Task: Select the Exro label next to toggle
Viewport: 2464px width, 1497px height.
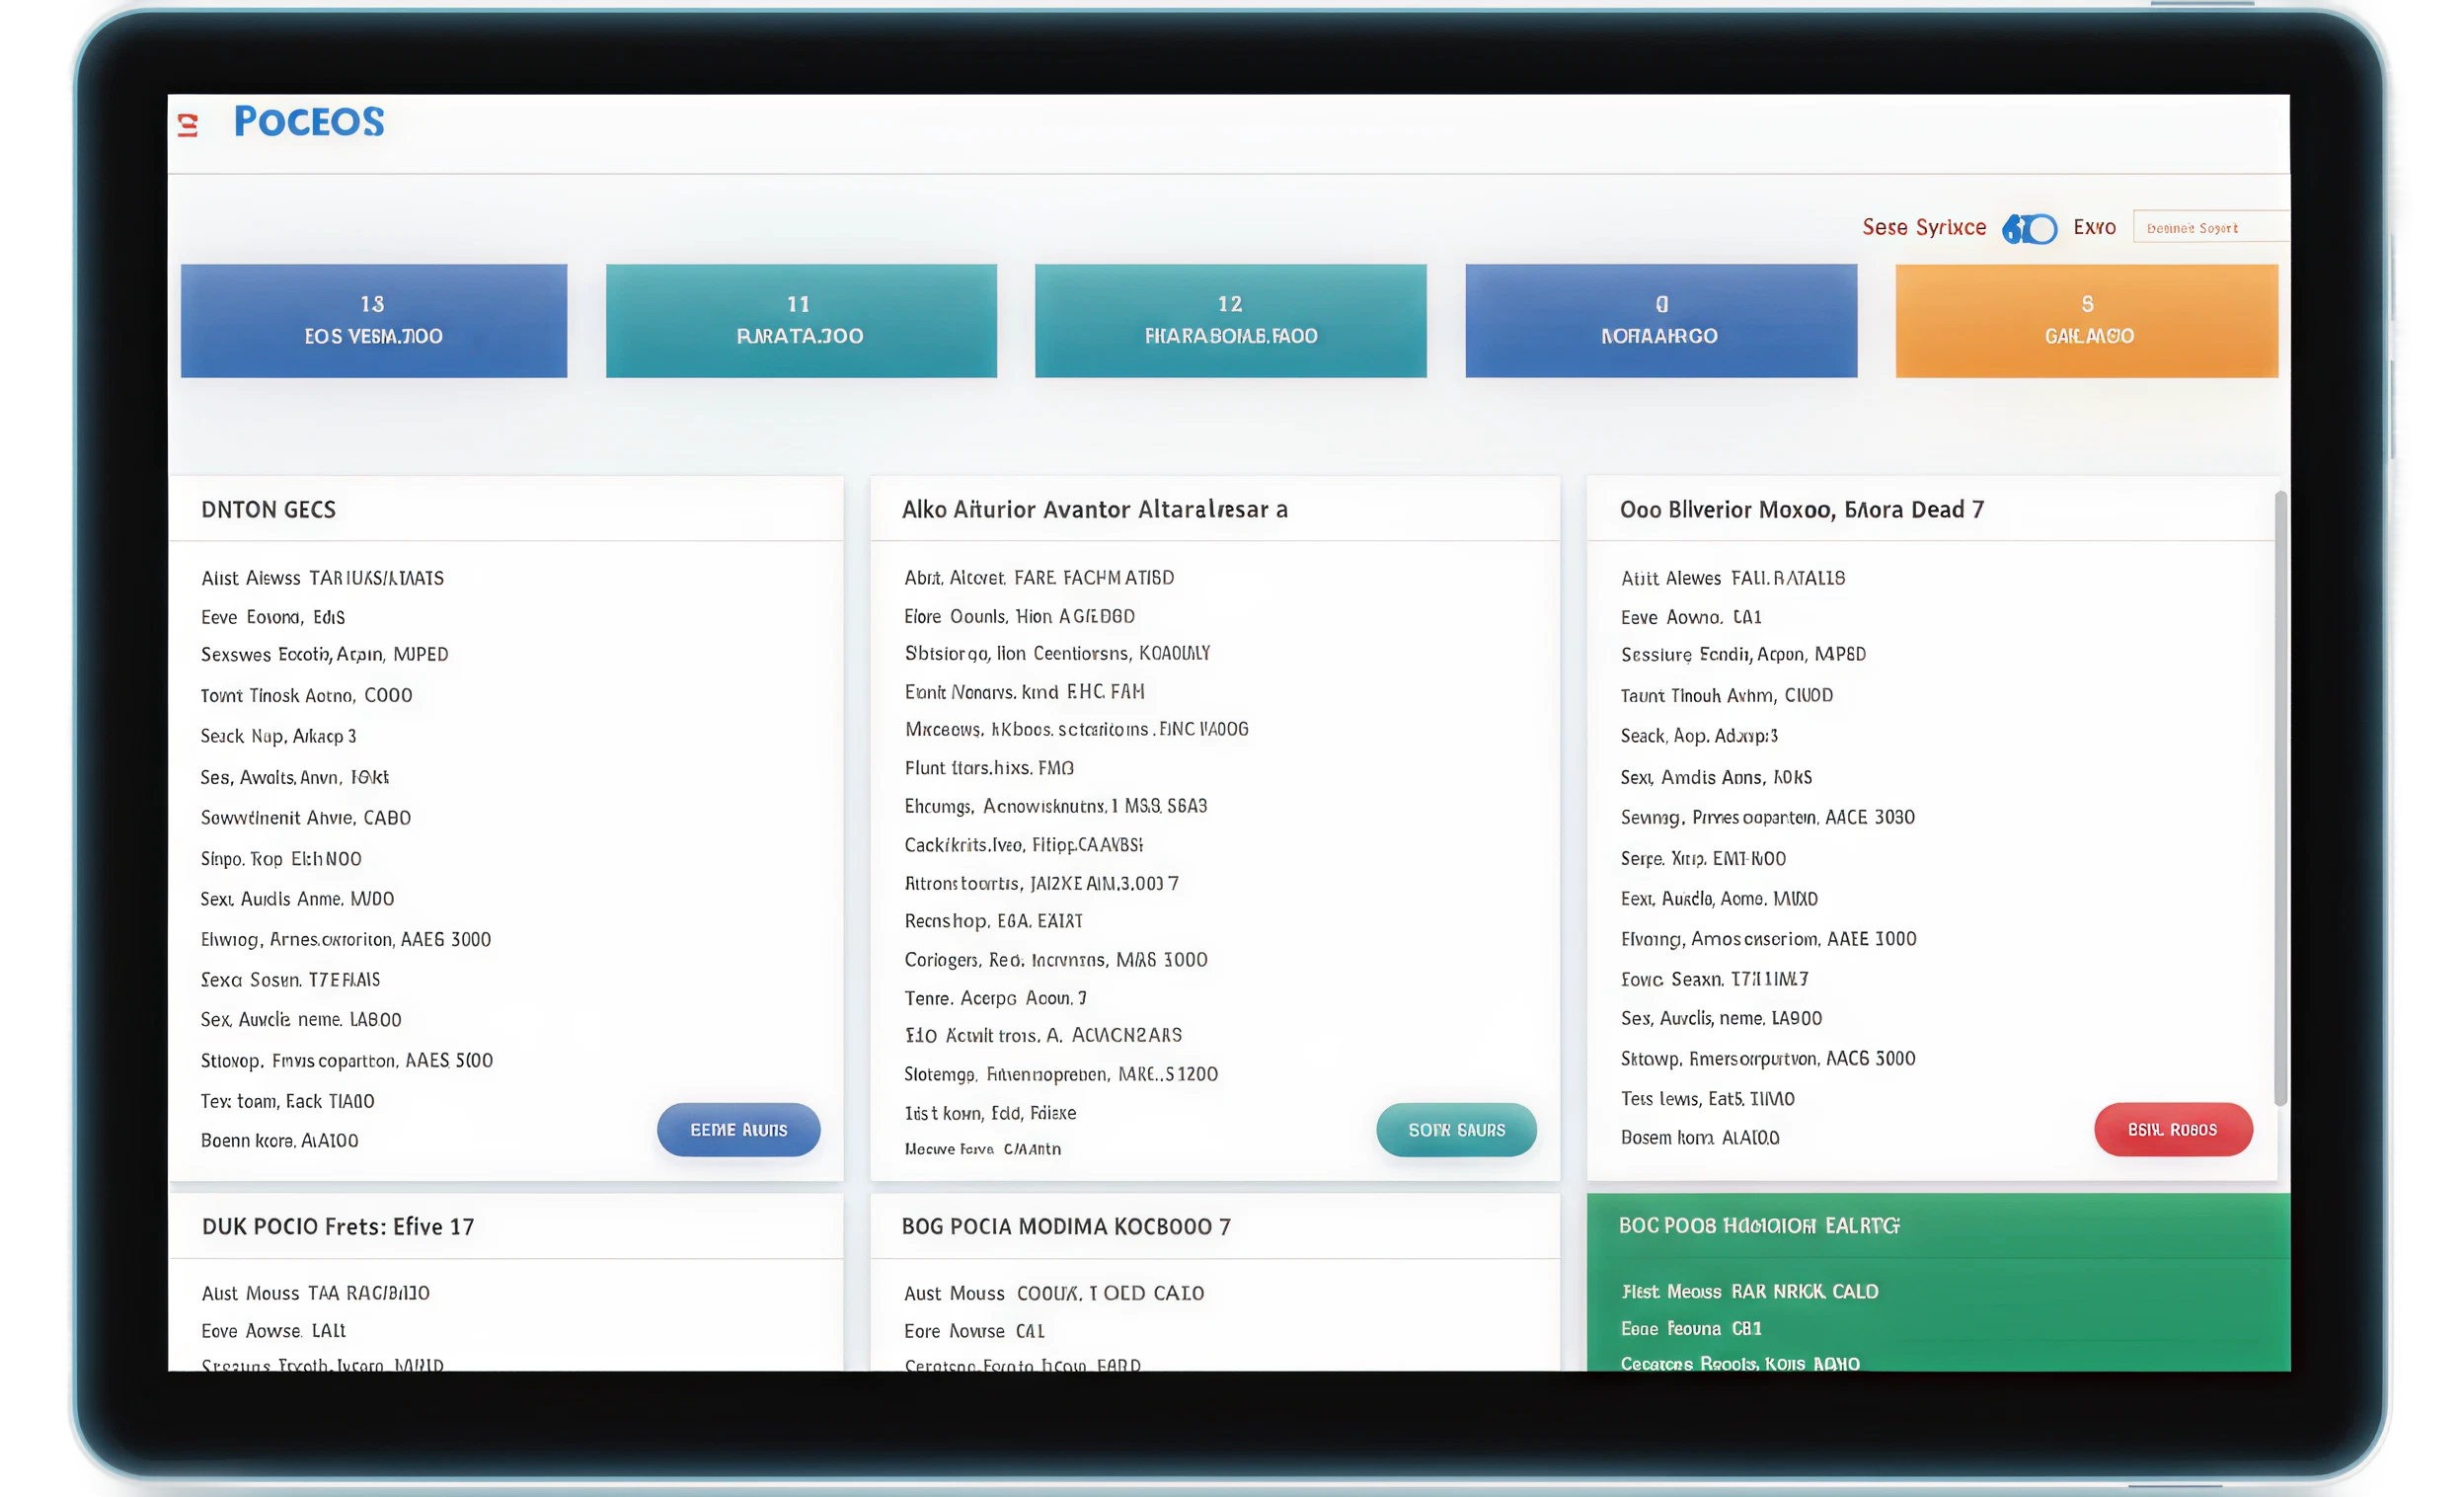Action: click(2094, 228)
